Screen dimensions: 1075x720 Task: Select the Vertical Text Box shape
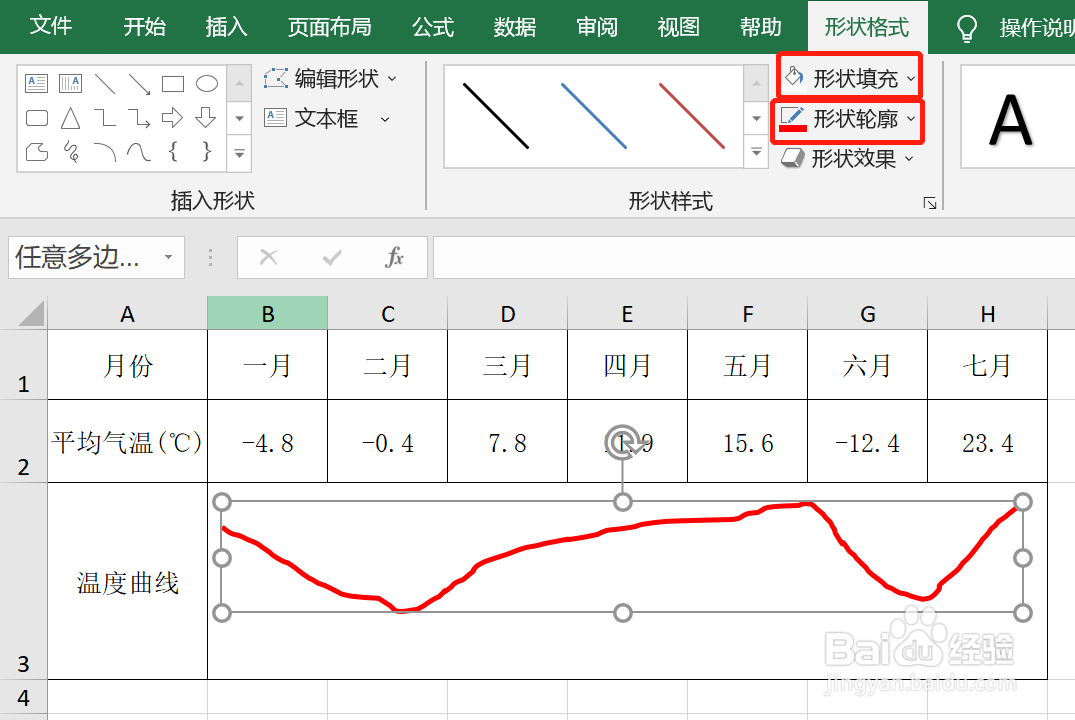click(x=71, y=84)
